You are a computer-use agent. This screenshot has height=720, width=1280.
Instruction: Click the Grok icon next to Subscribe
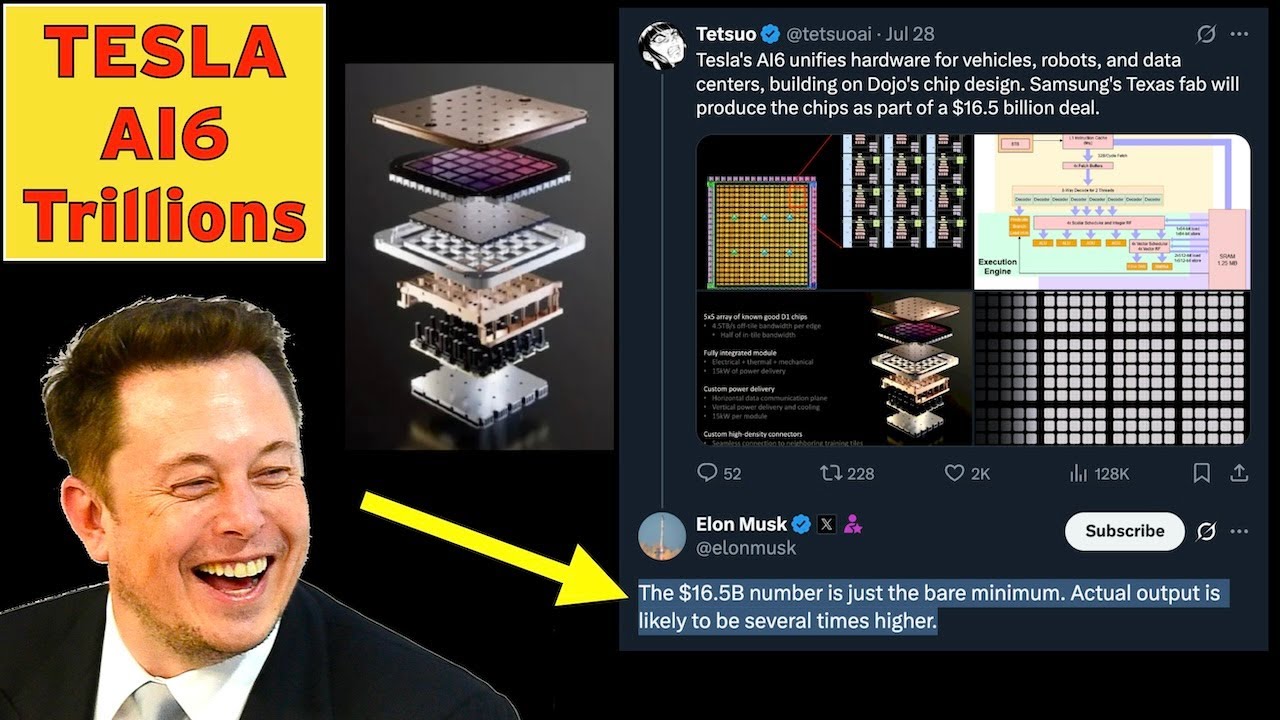click(1206, 531)
